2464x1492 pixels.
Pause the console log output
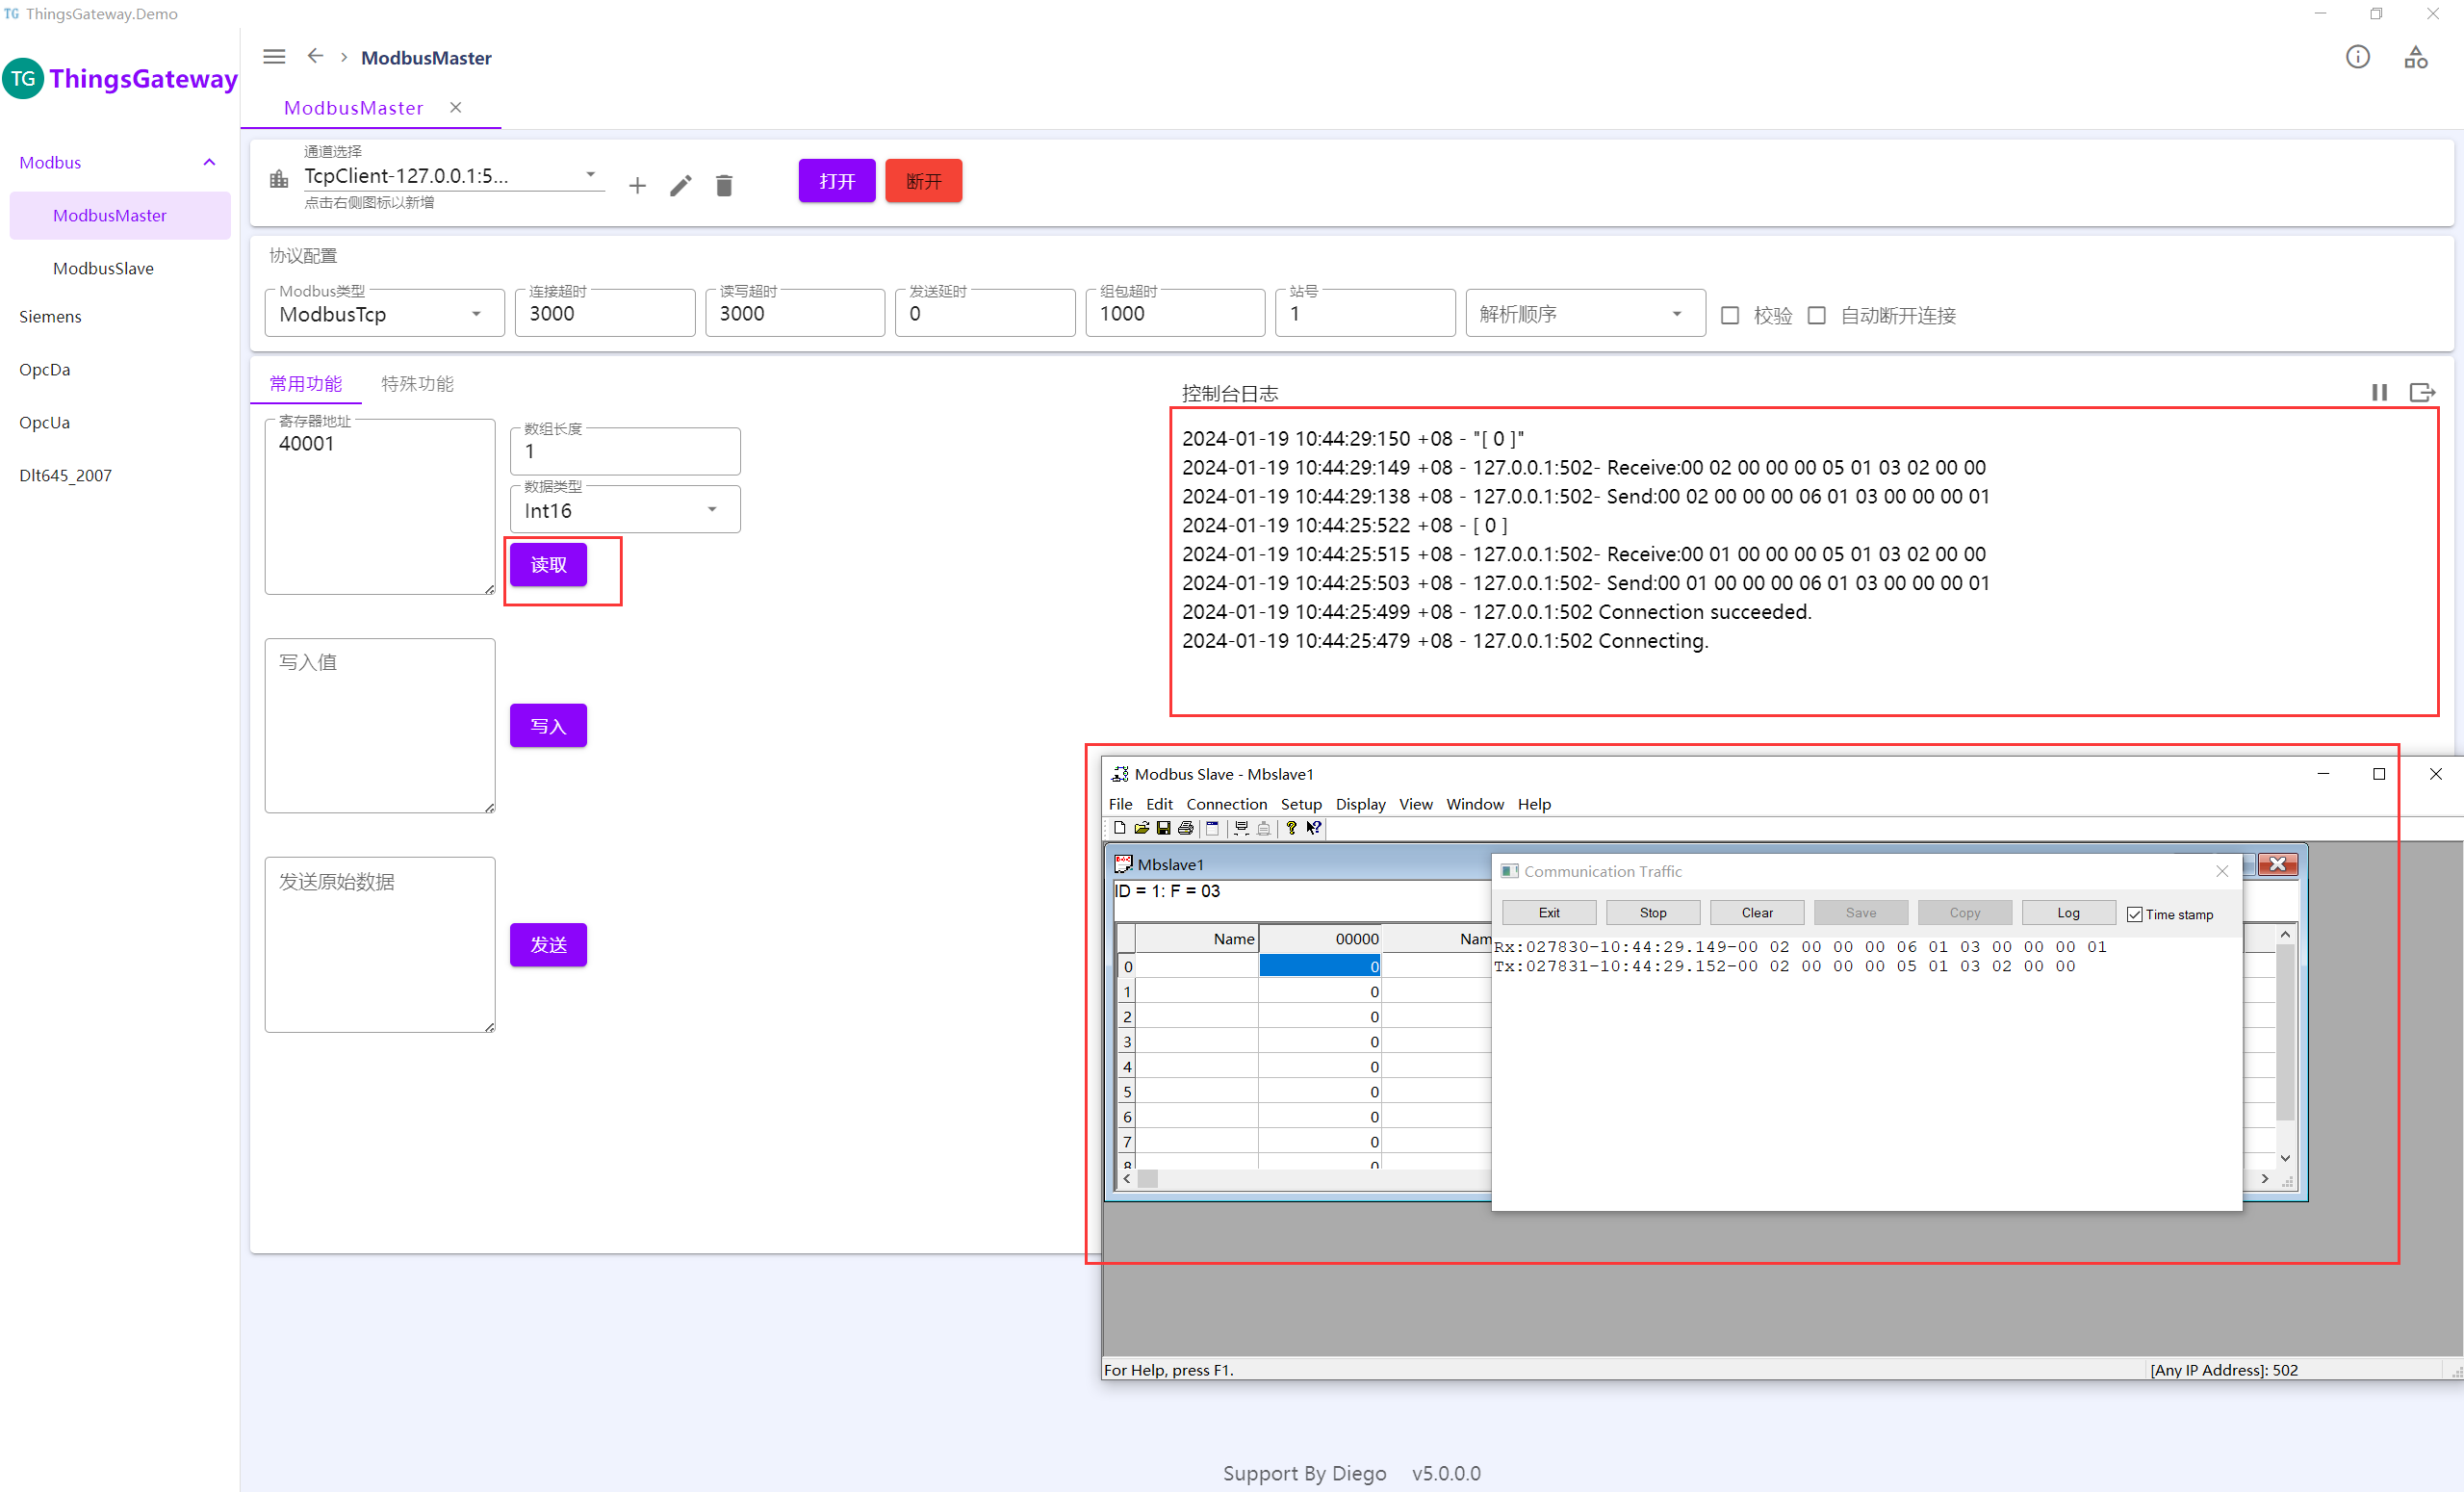click(x=2379, y=392)
